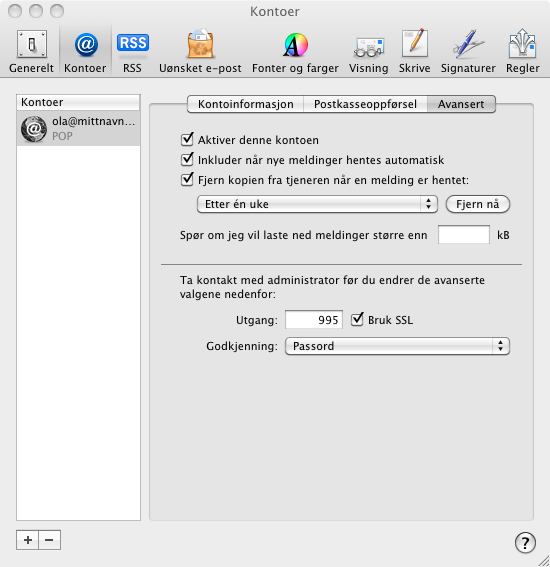Open the Visning preferences pane
This screenshot has height=567, width=550.
click(368, 52)
